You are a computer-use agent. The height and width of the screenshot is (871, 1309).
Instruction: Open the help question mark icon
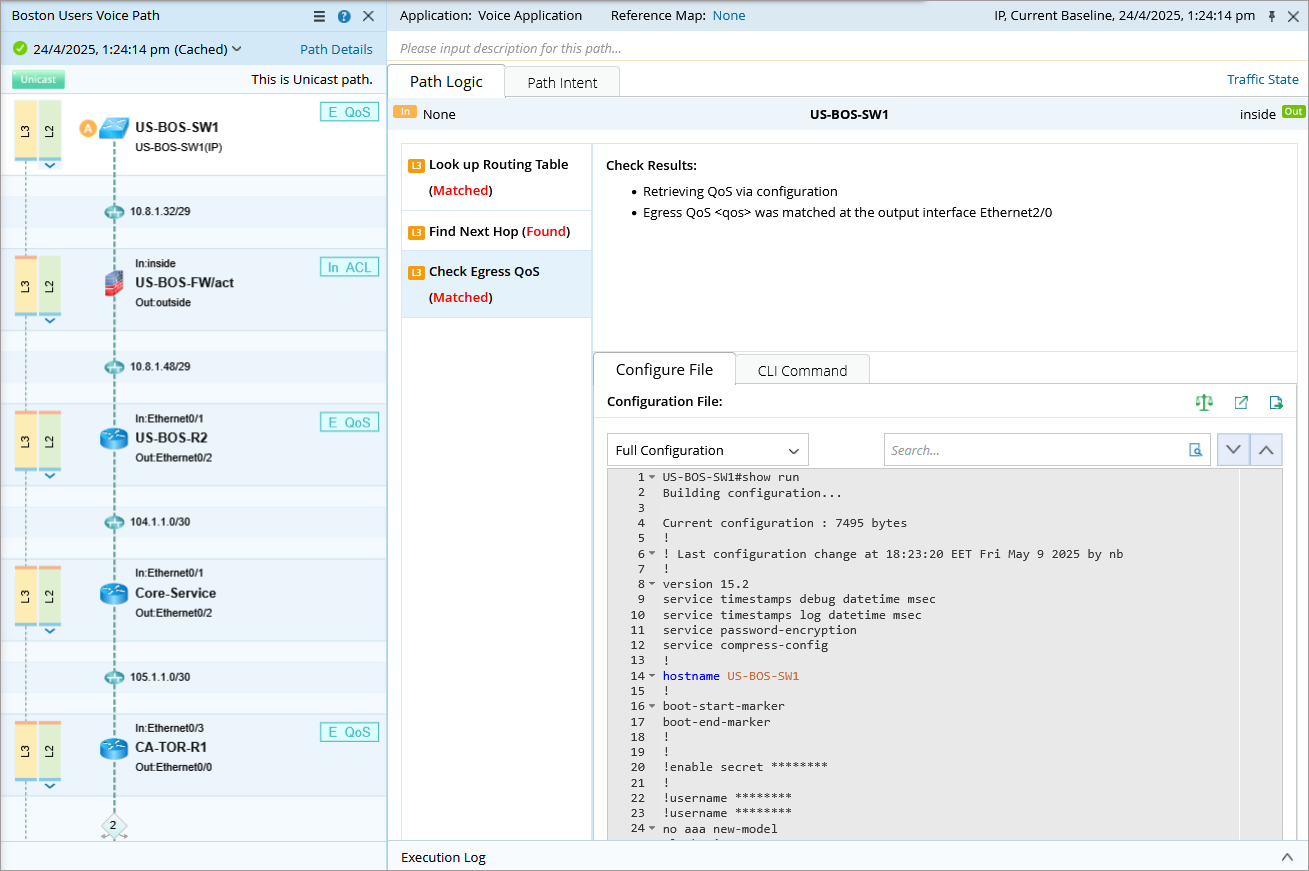click(x=344, y=16)
